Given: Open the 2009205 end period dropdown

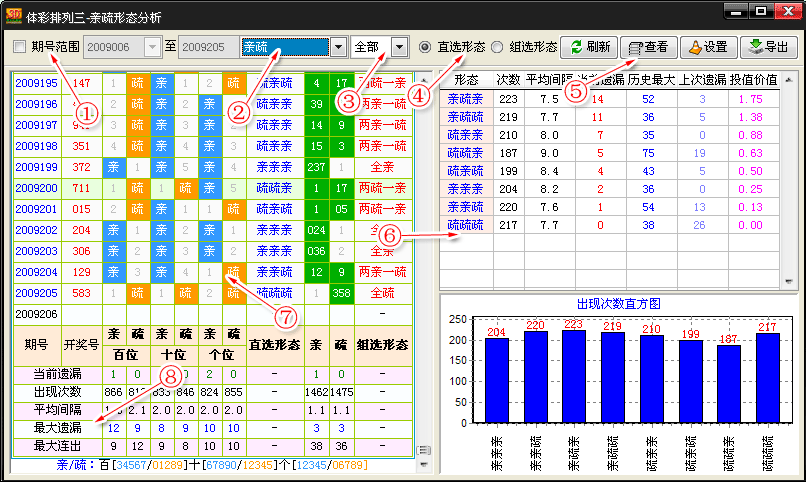Looking at the screenshot, I should pos(231,47).
